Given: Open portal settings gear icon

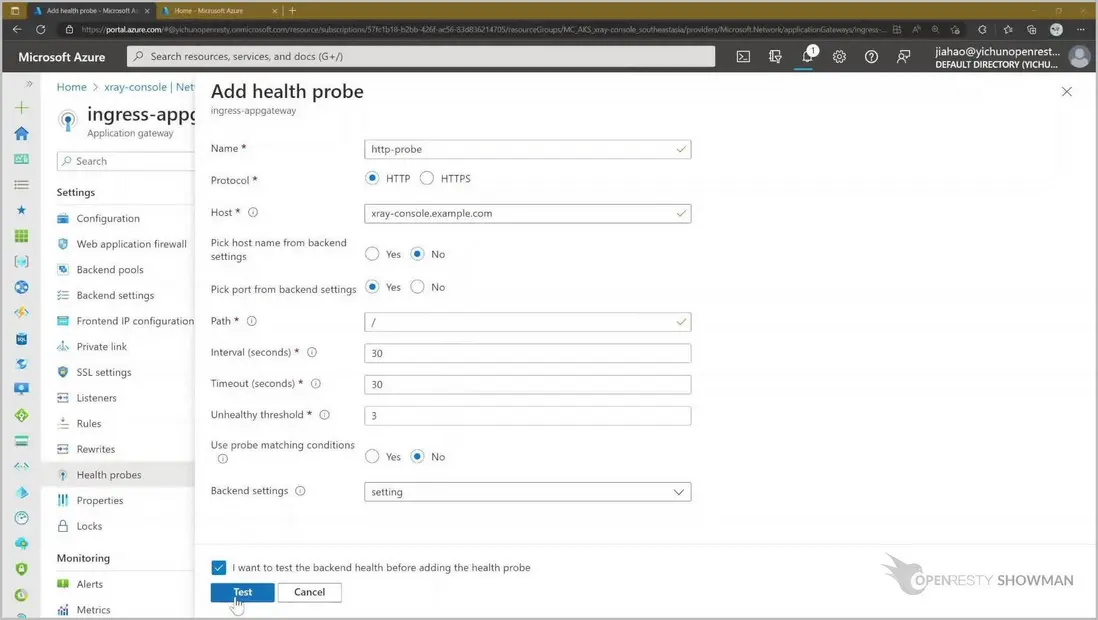Looking at the screenshot, I should tap(839, 57).
